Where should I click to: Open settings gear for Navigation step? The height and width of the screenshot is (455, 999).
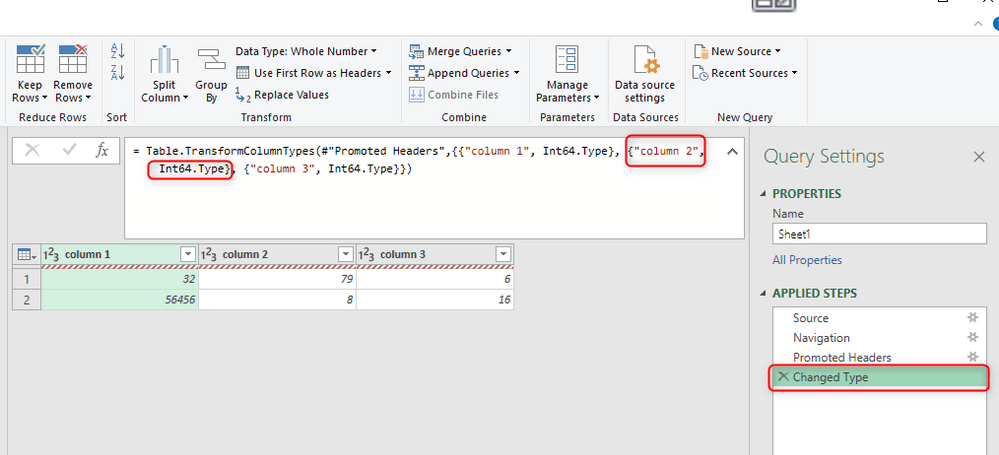(x=972, y=338)
